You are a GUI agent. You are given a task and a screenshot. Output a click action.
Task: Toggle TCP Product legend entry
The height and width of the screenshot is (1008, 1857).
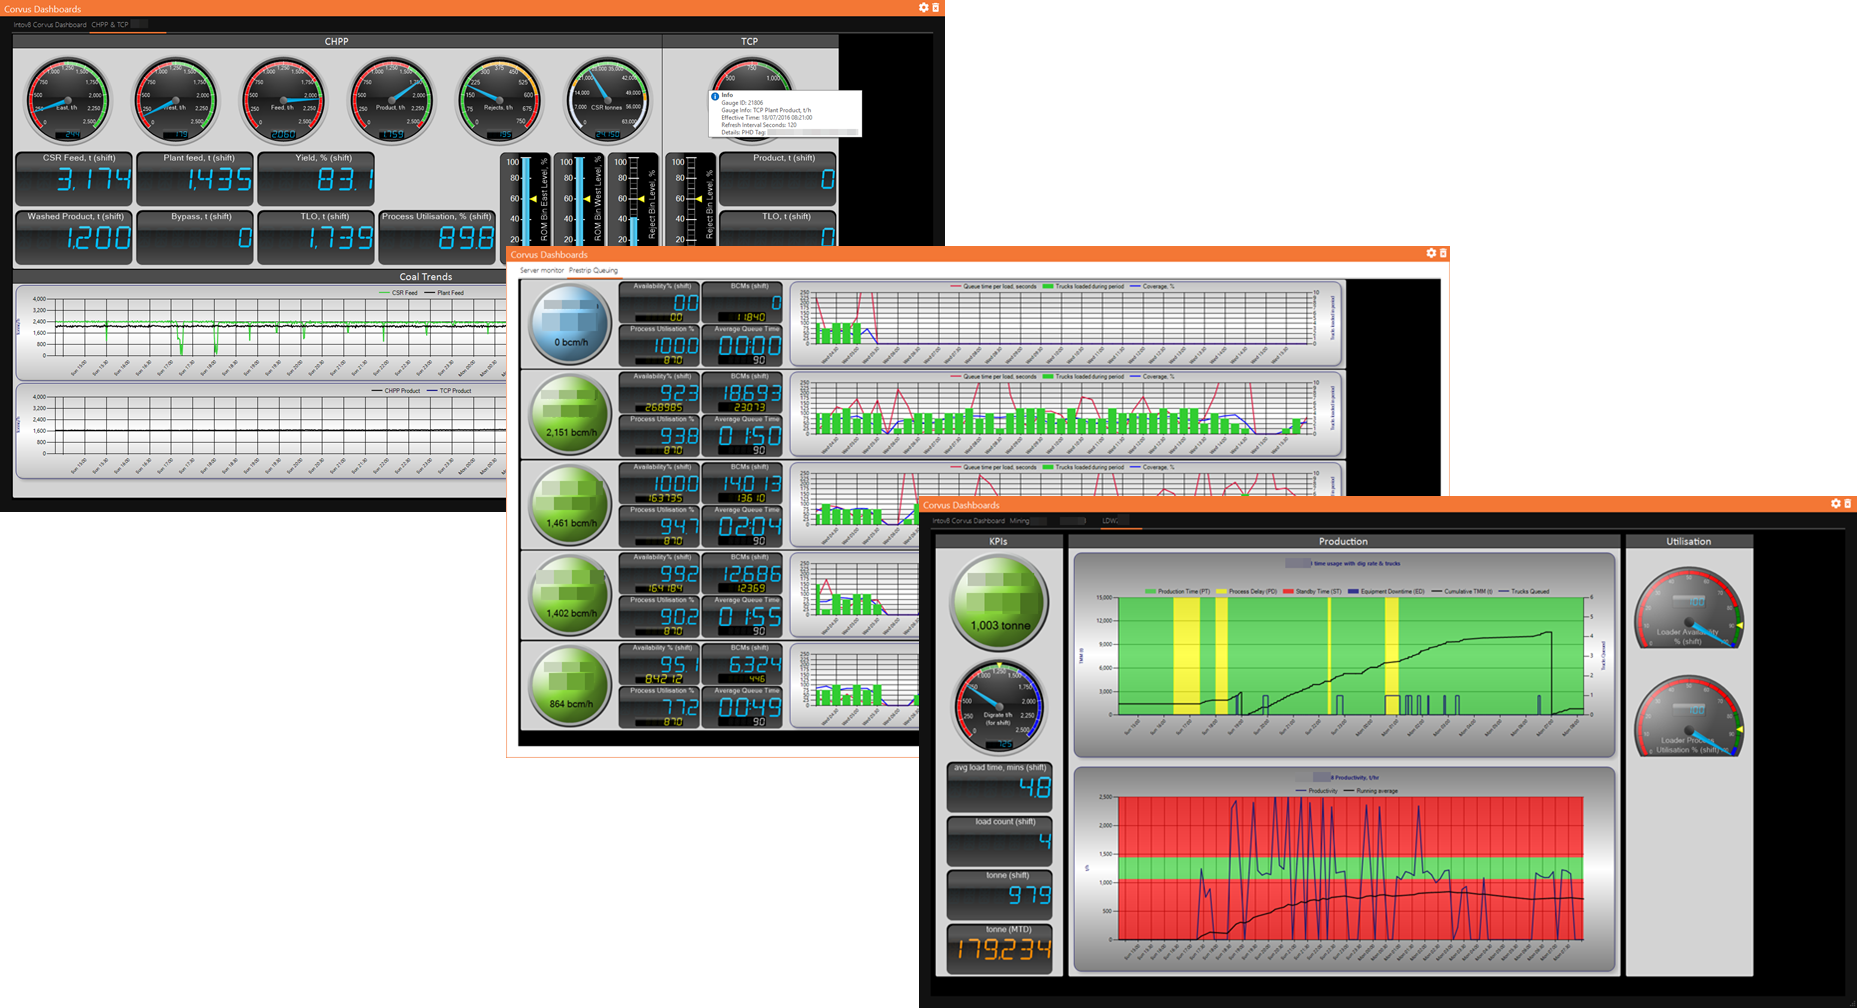448,391
